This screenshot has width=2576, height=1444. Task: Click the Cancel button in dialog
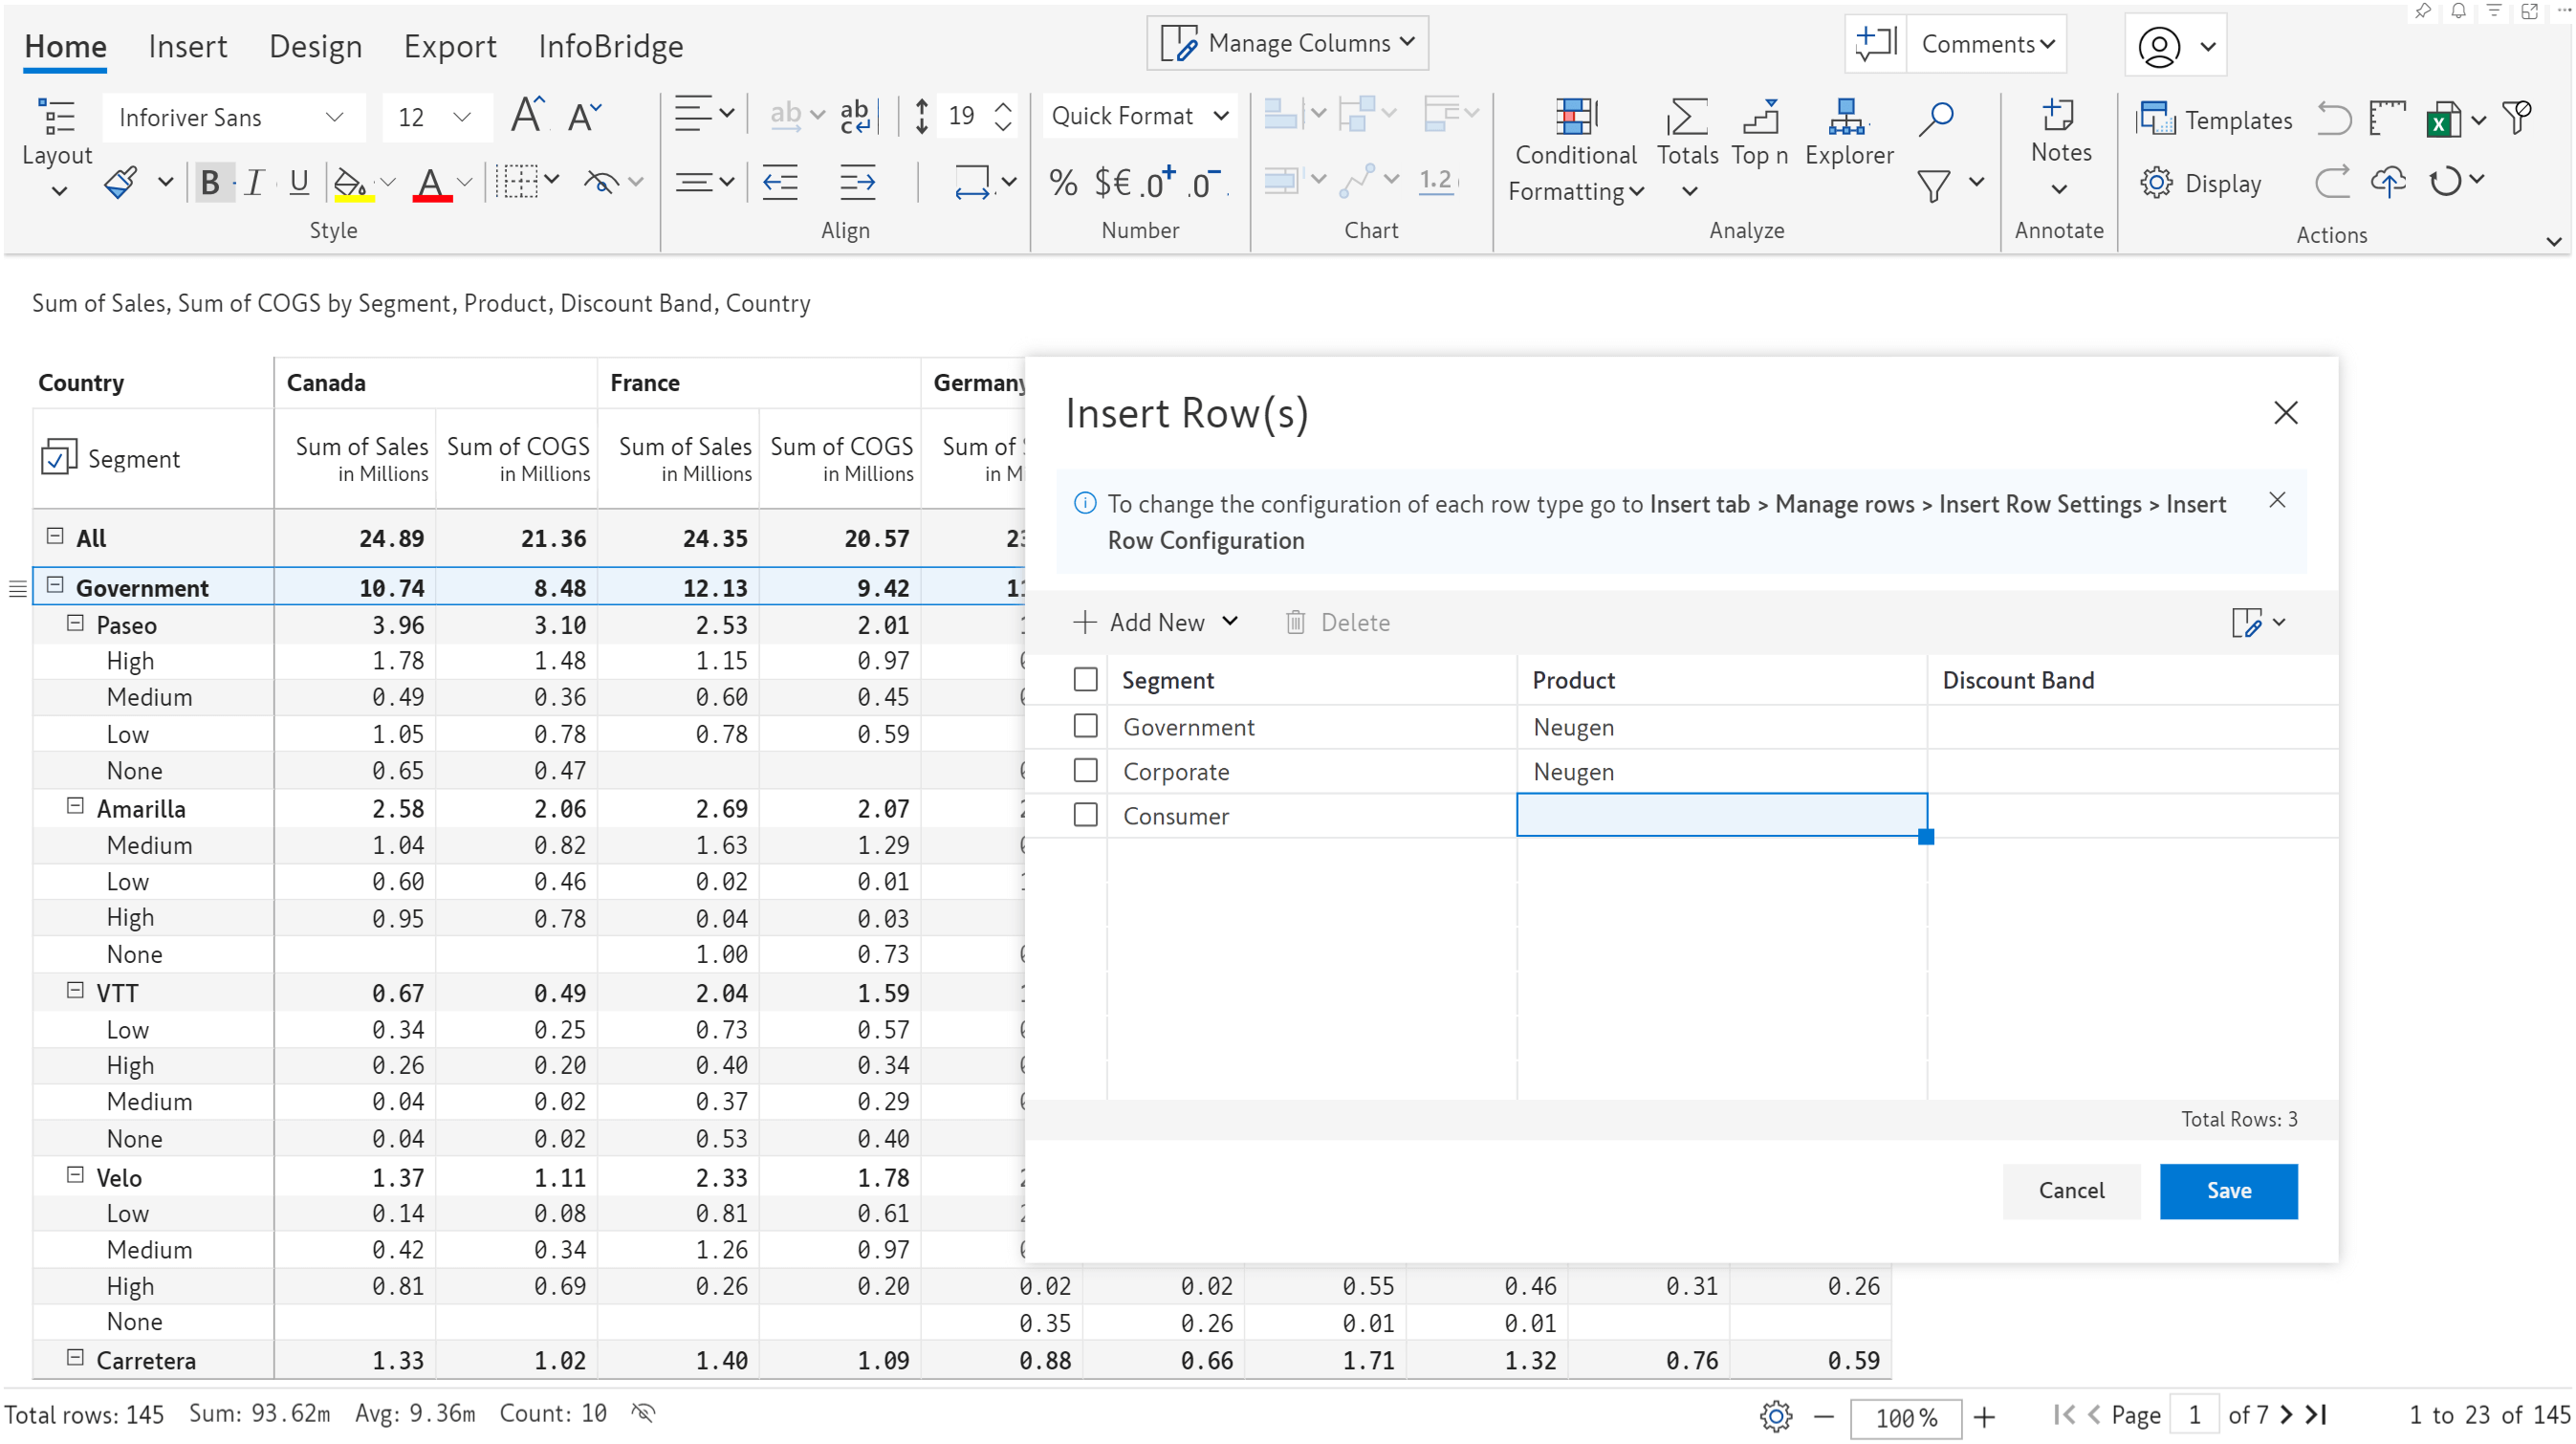2072,1190
